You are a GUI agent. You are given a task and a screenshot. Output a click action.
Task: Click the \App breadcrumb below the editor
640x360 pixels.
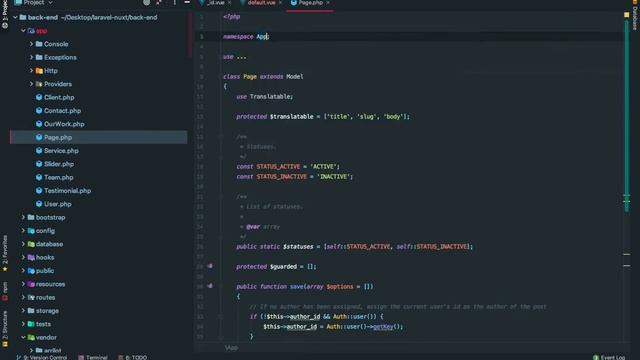(x=231, y=348)
